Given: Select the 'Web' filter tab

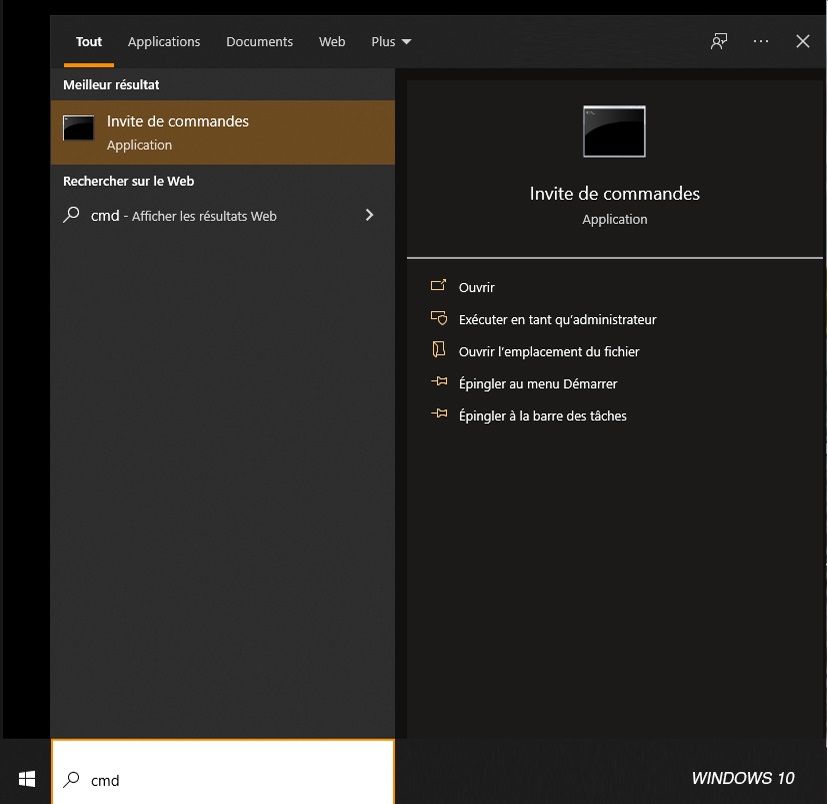Looking at the screenshot, I should [332, 41].
